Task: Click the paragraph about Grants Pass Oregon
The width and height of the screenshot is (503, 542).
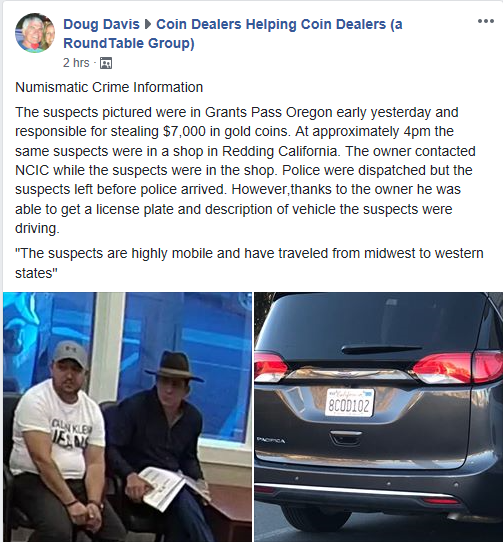Action: click(x=245, y=170)
